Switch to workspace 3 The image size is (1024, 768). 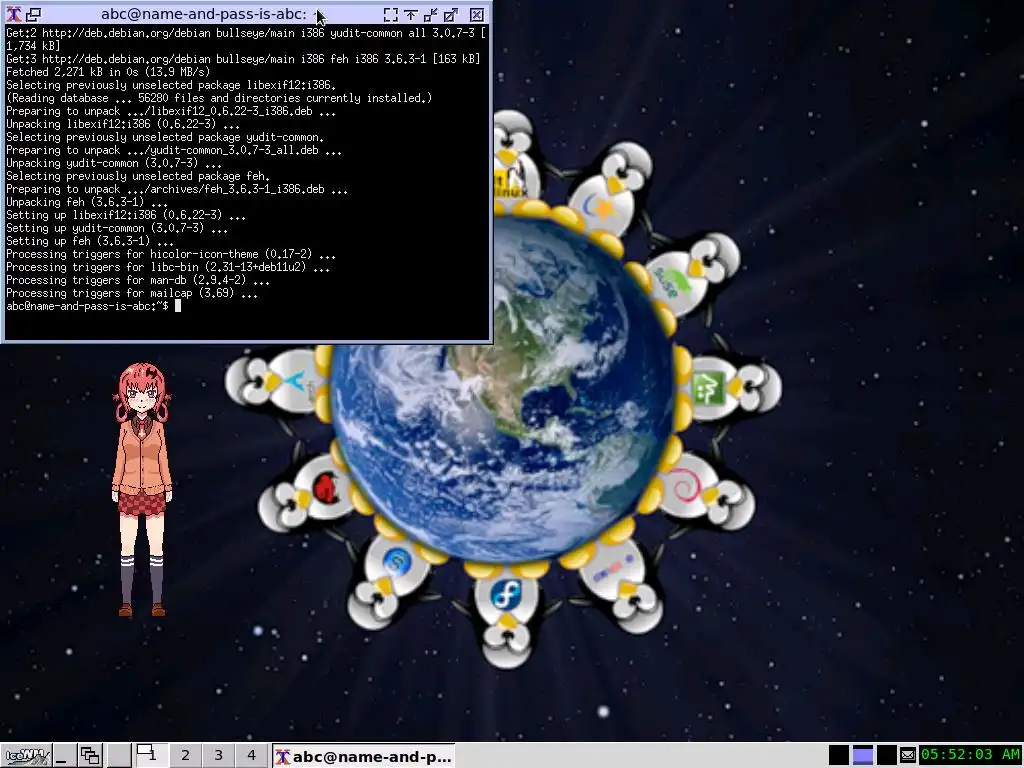point(218,755)
